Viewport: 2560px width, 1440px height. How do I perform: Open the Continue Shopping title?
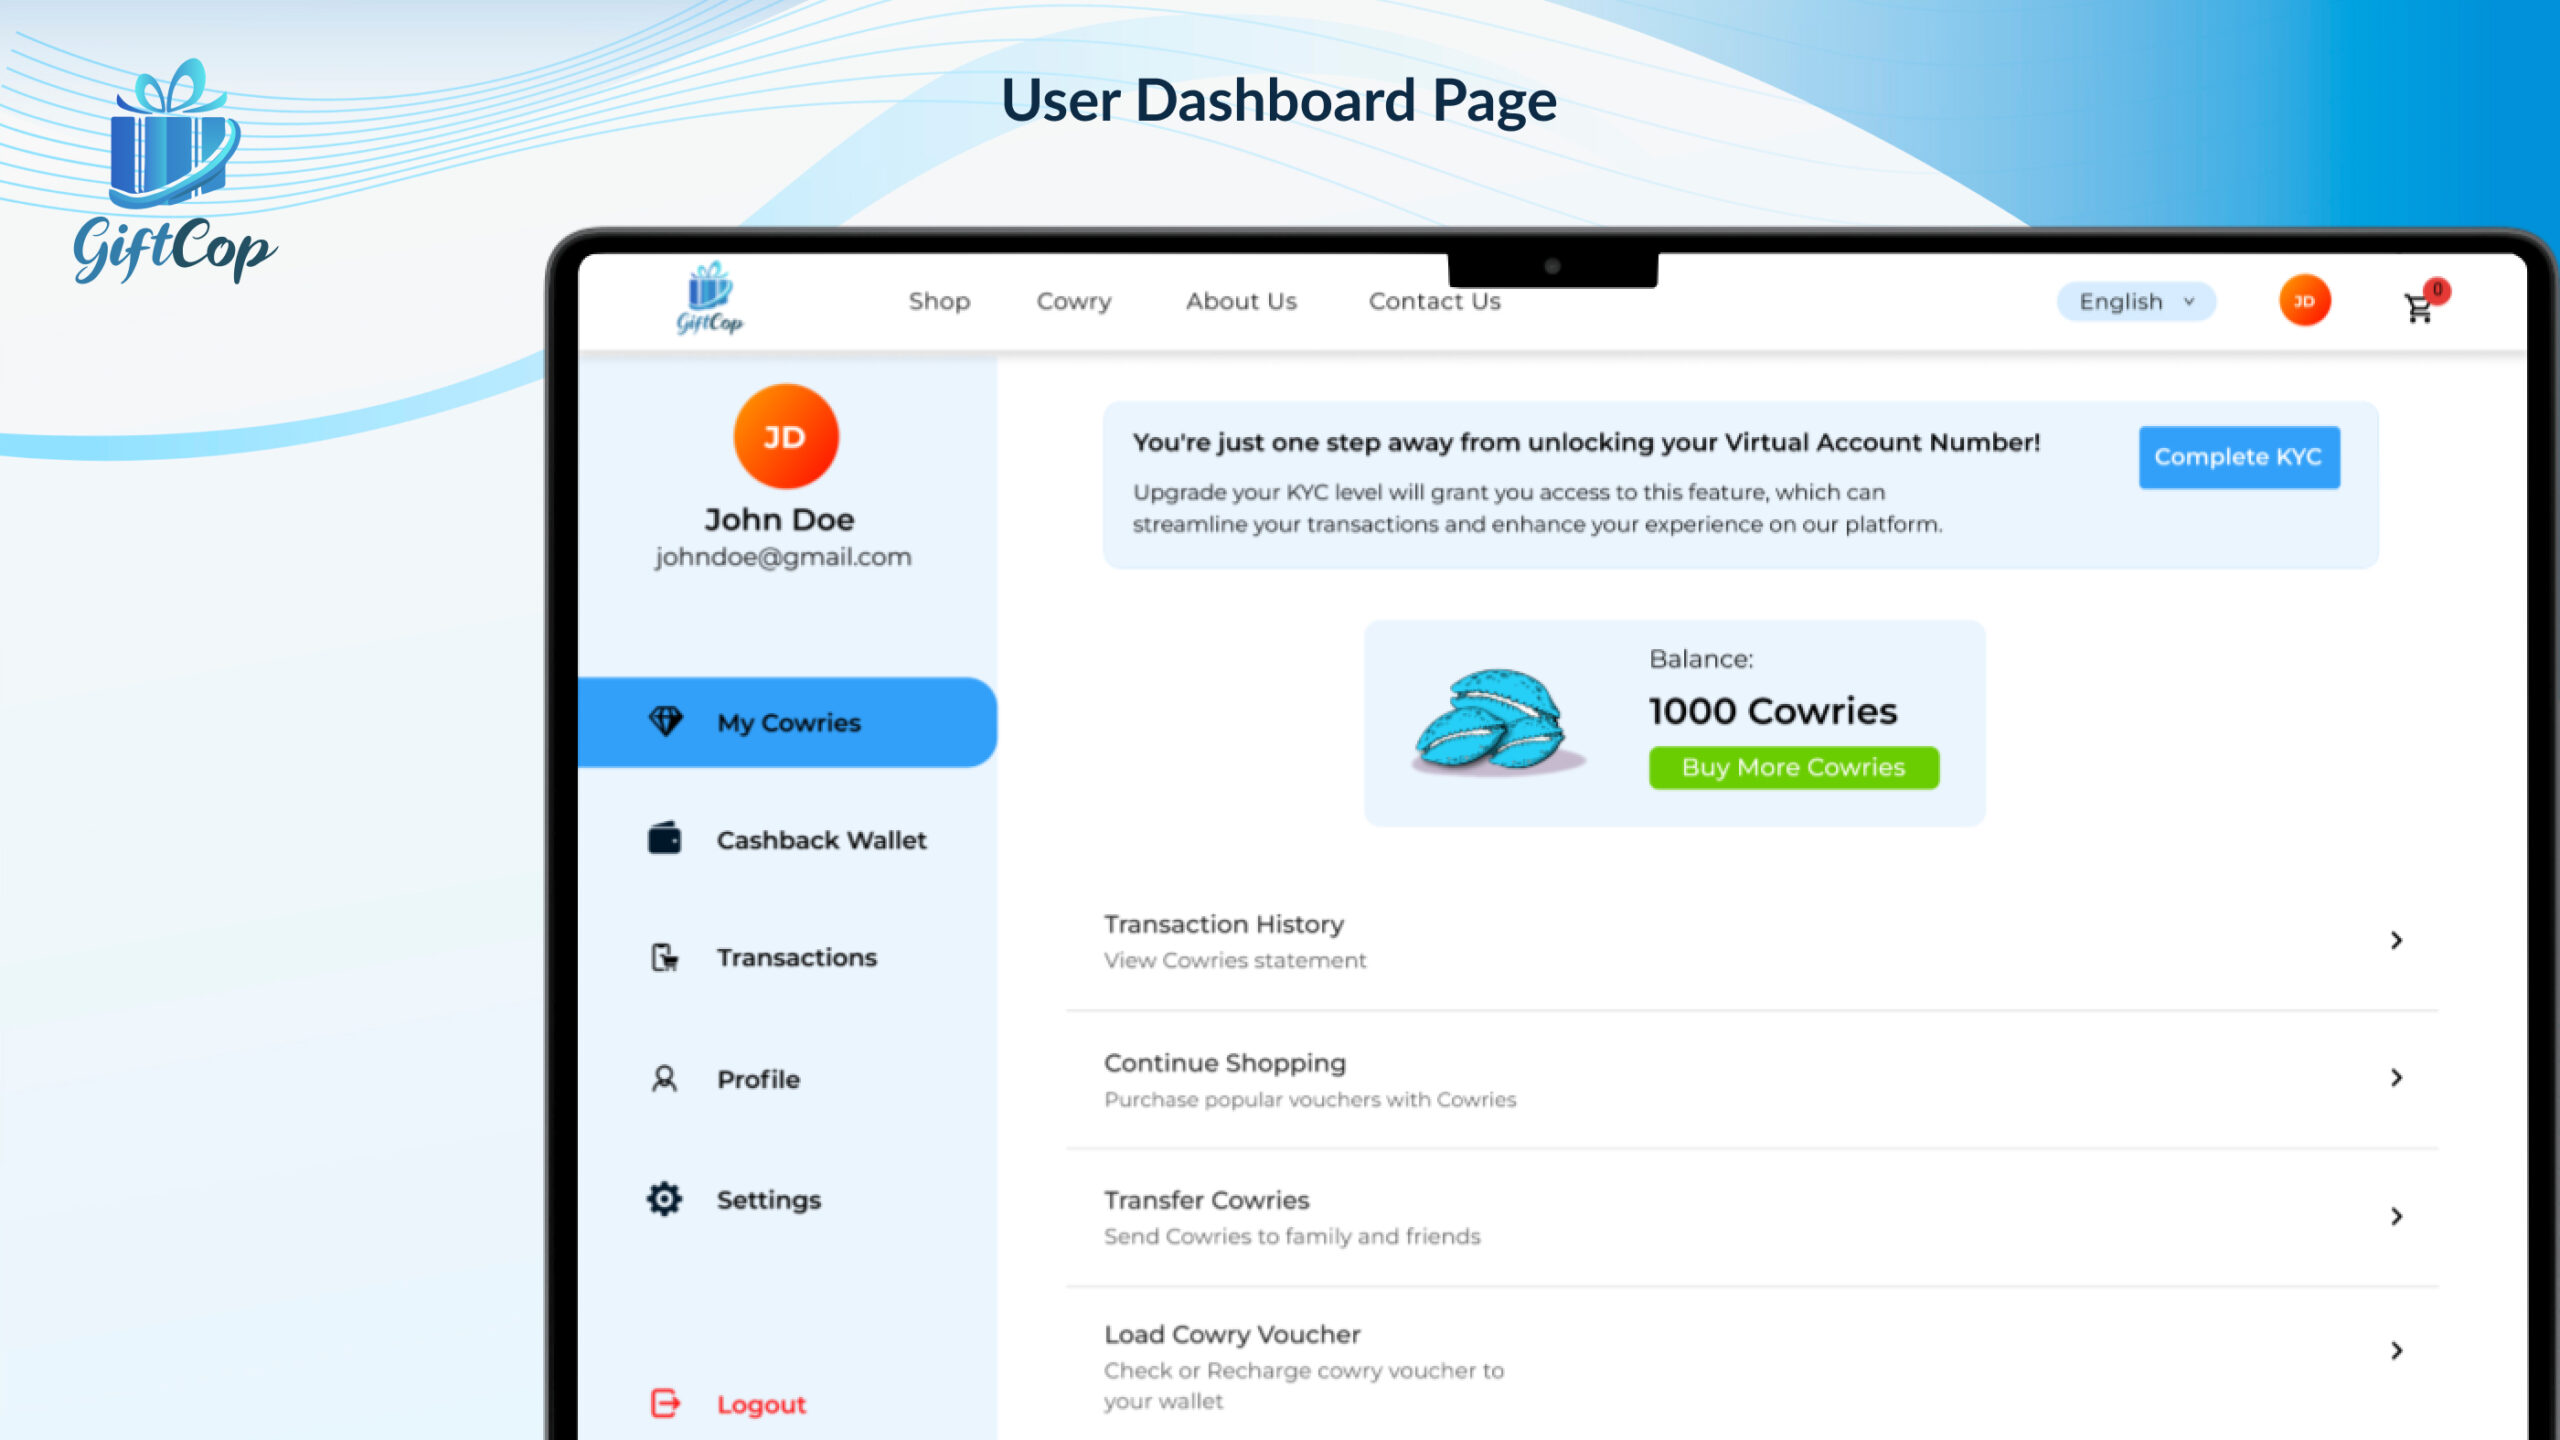(1224, 1063)
